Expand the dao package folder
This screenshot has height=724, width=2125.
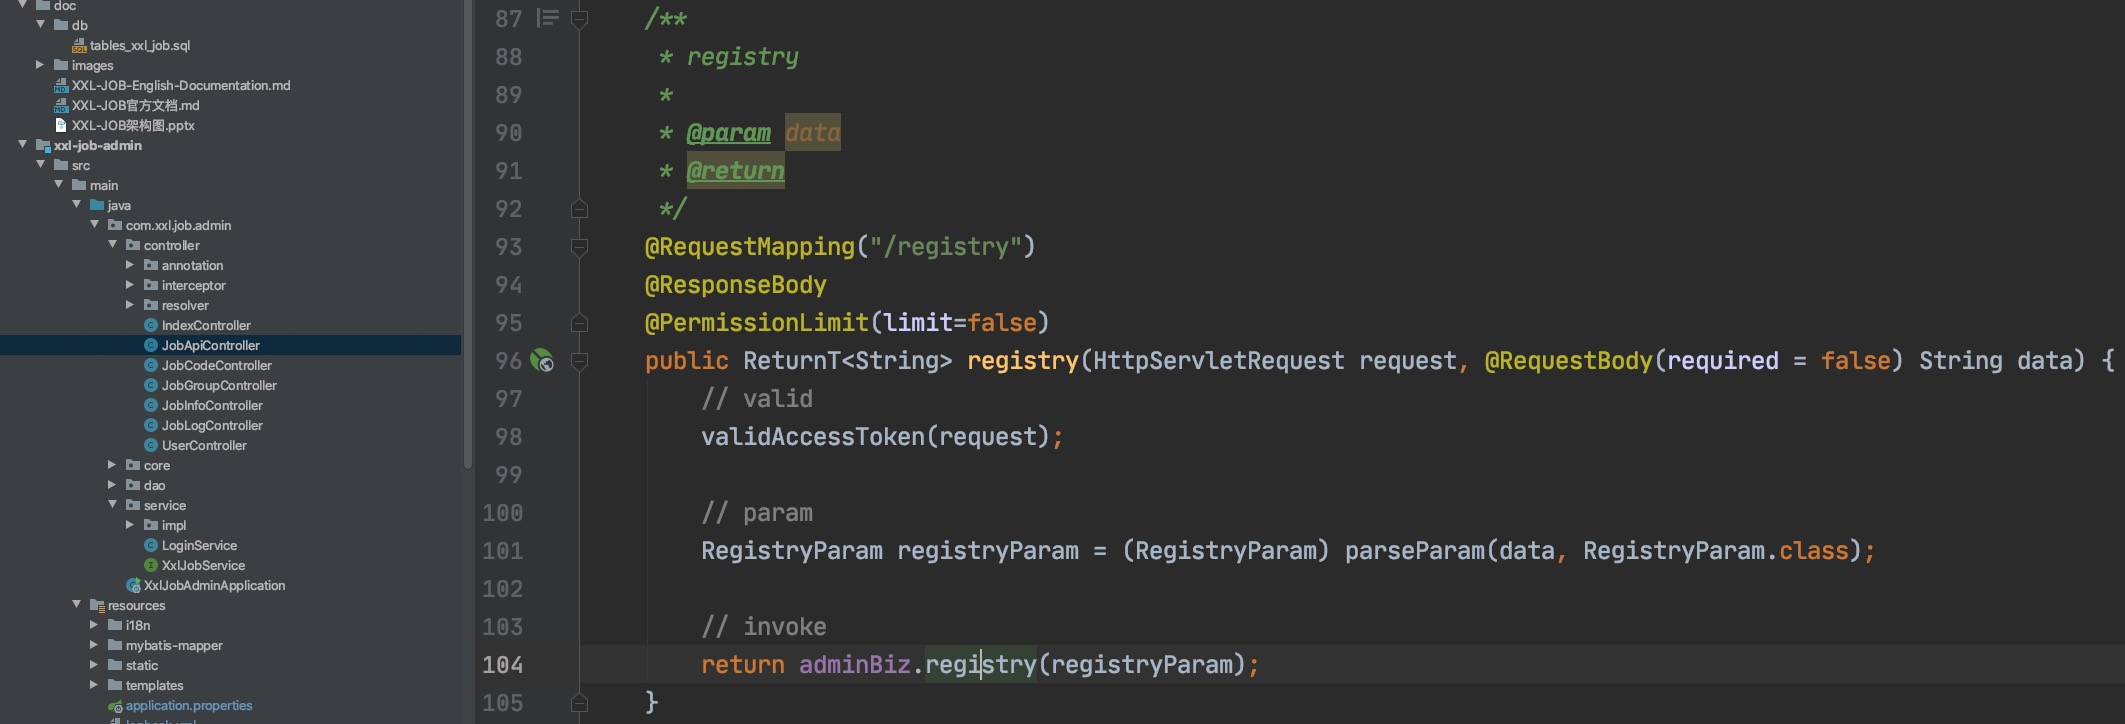[112, 485]
